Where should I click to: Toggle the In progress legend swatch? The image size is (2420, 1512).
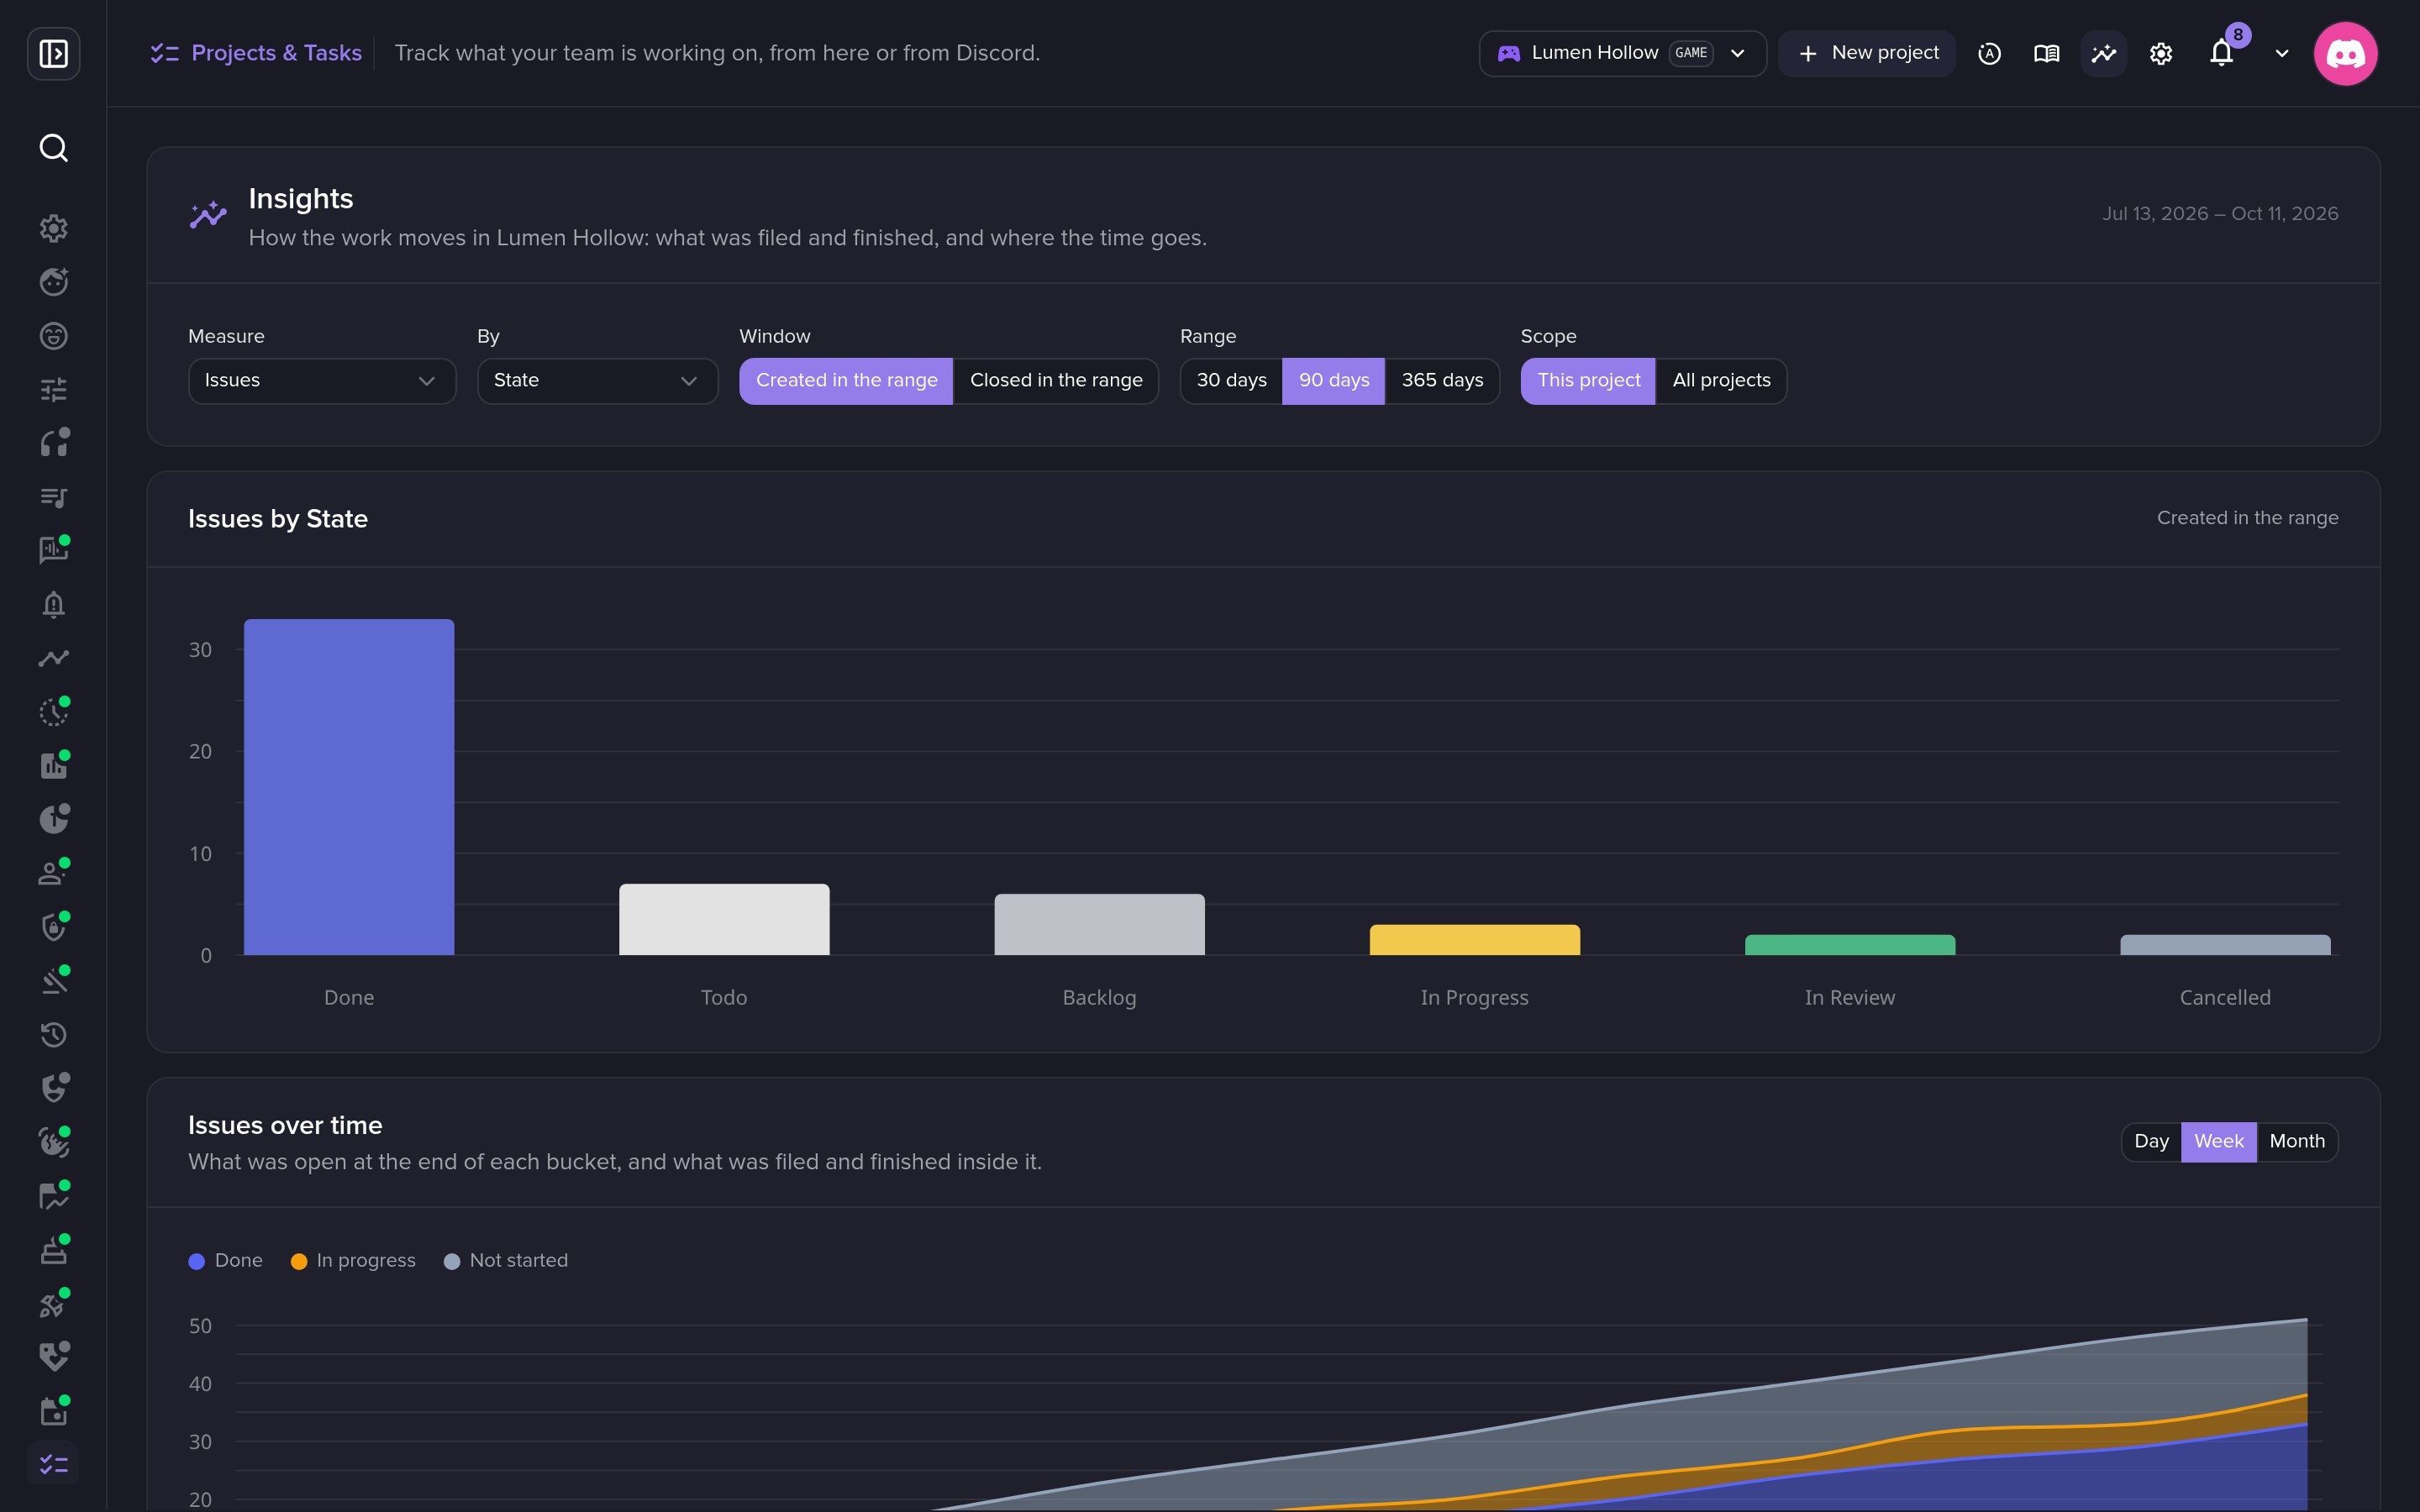point(298,1261)
